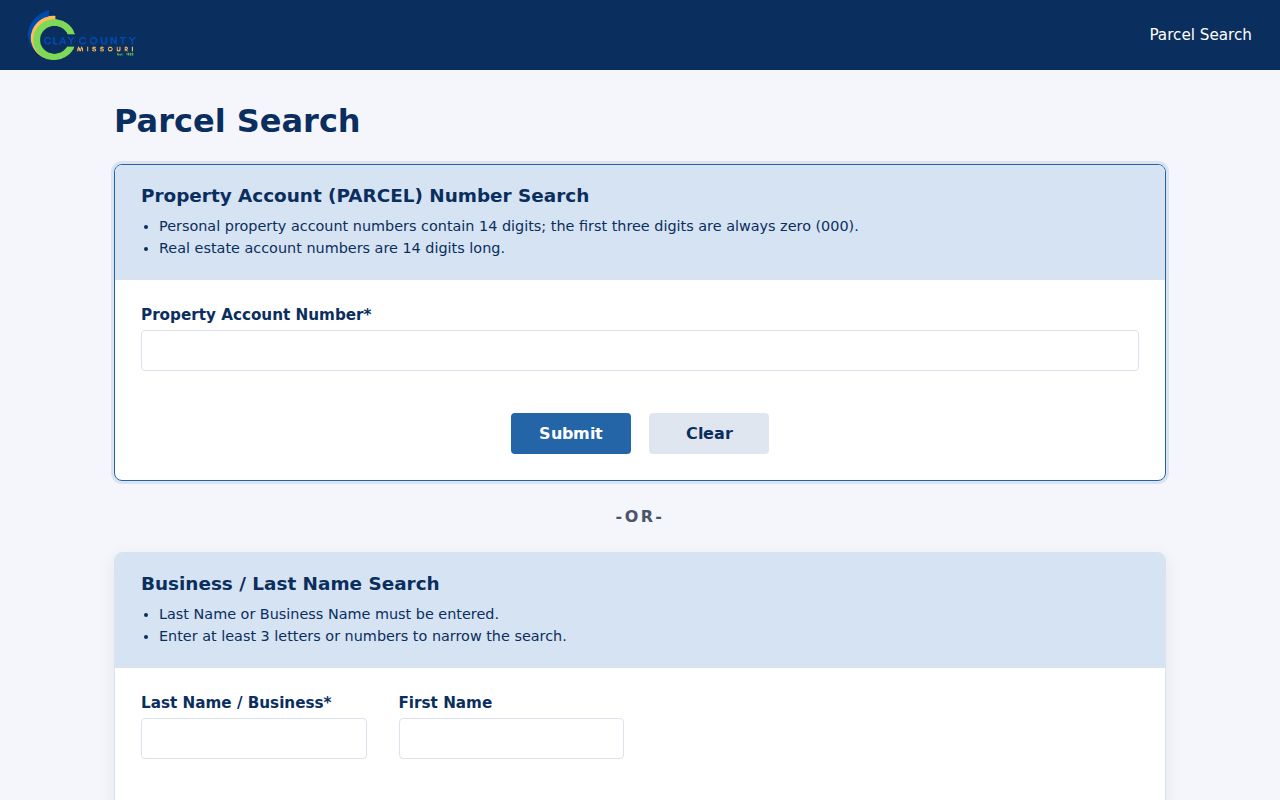This screenshot has height=800, width=1280.
Task: Click the Business / Last Name Search heading
Action: tap(290, 584)
